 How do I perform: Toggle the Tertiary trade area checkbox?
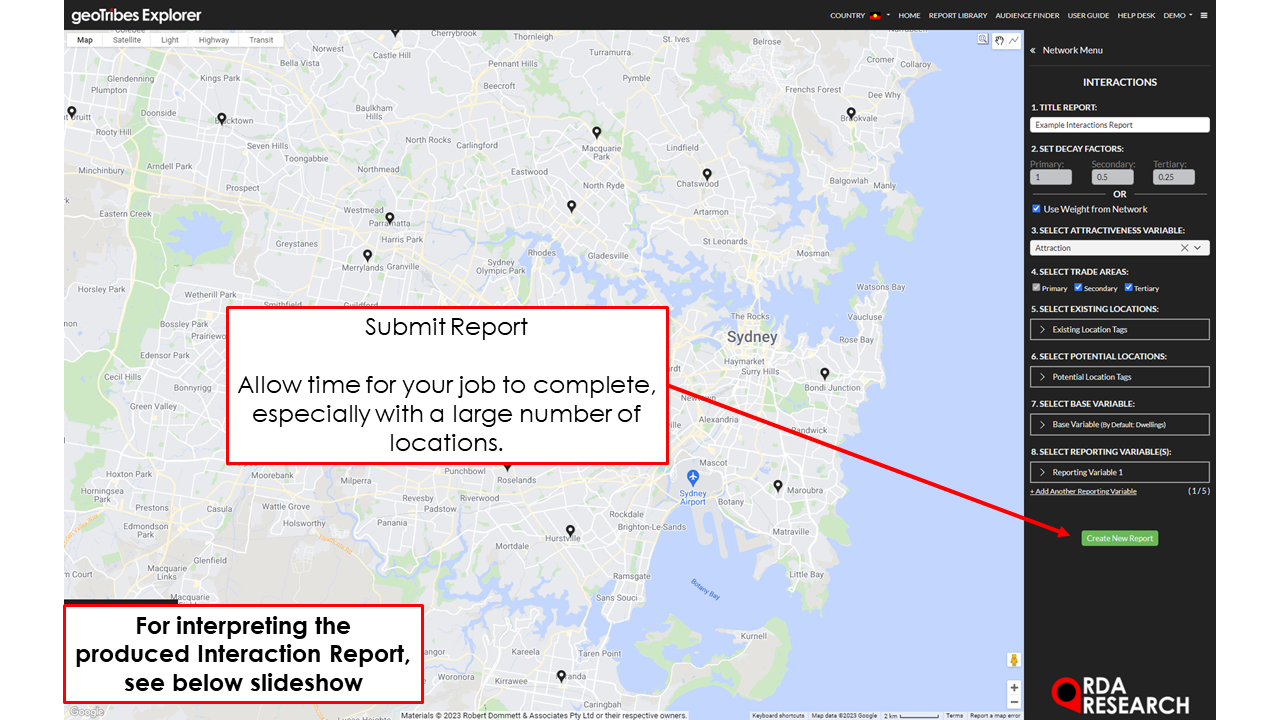[x=1129, y=288]
